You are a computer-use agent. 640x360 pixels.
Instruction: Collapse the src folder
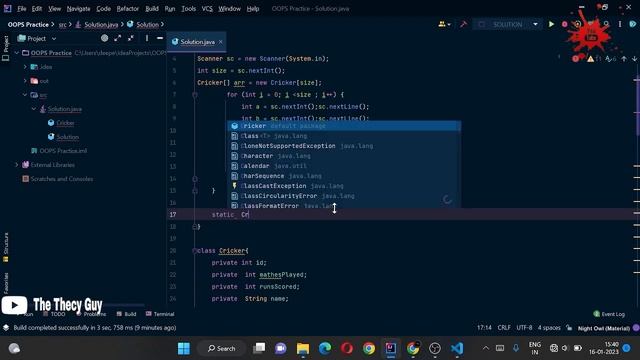pyautogui.click(x=25, y=95)
